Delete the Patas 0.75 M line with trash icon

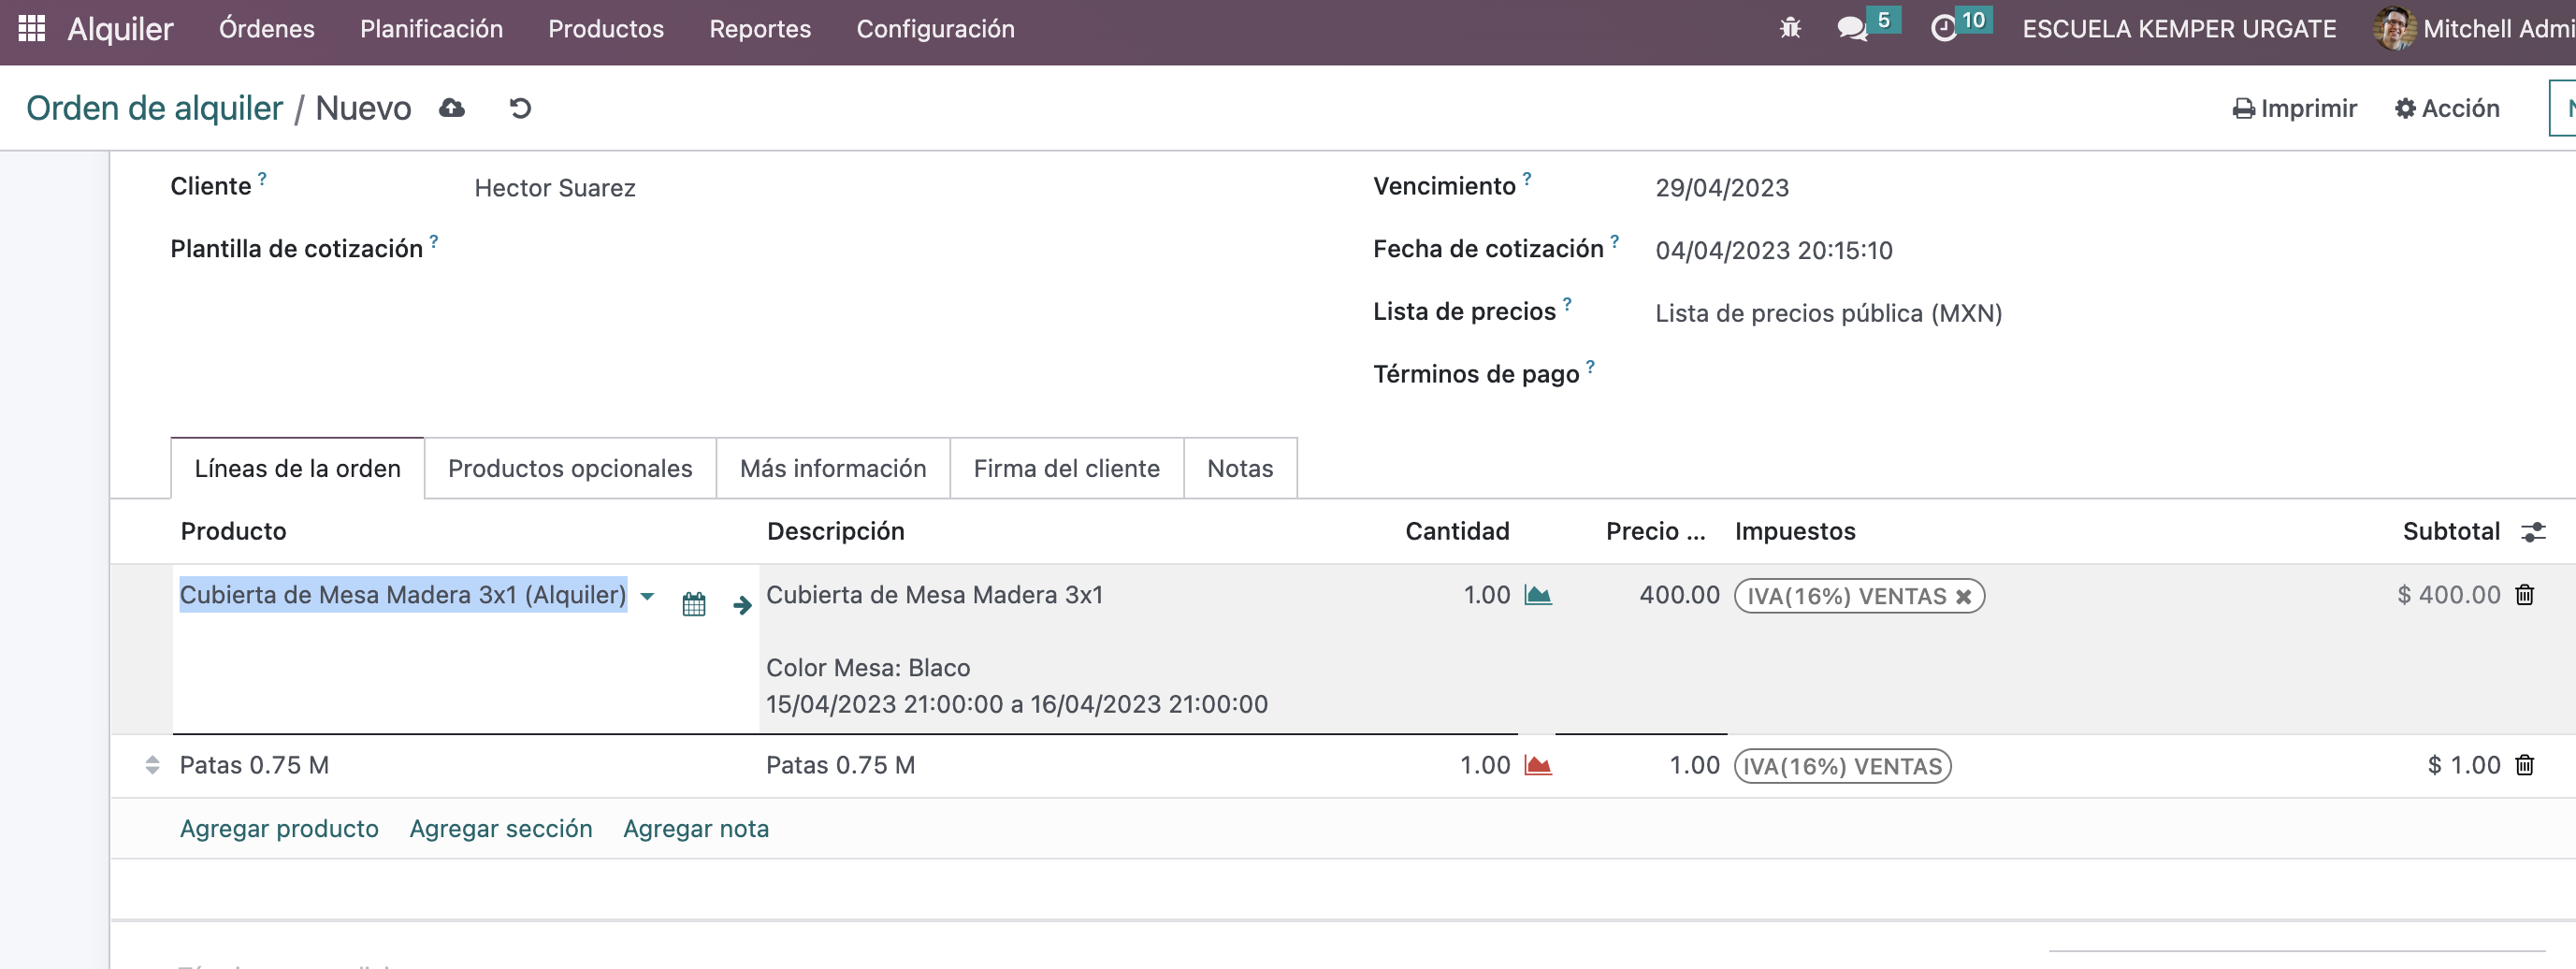2525,765
